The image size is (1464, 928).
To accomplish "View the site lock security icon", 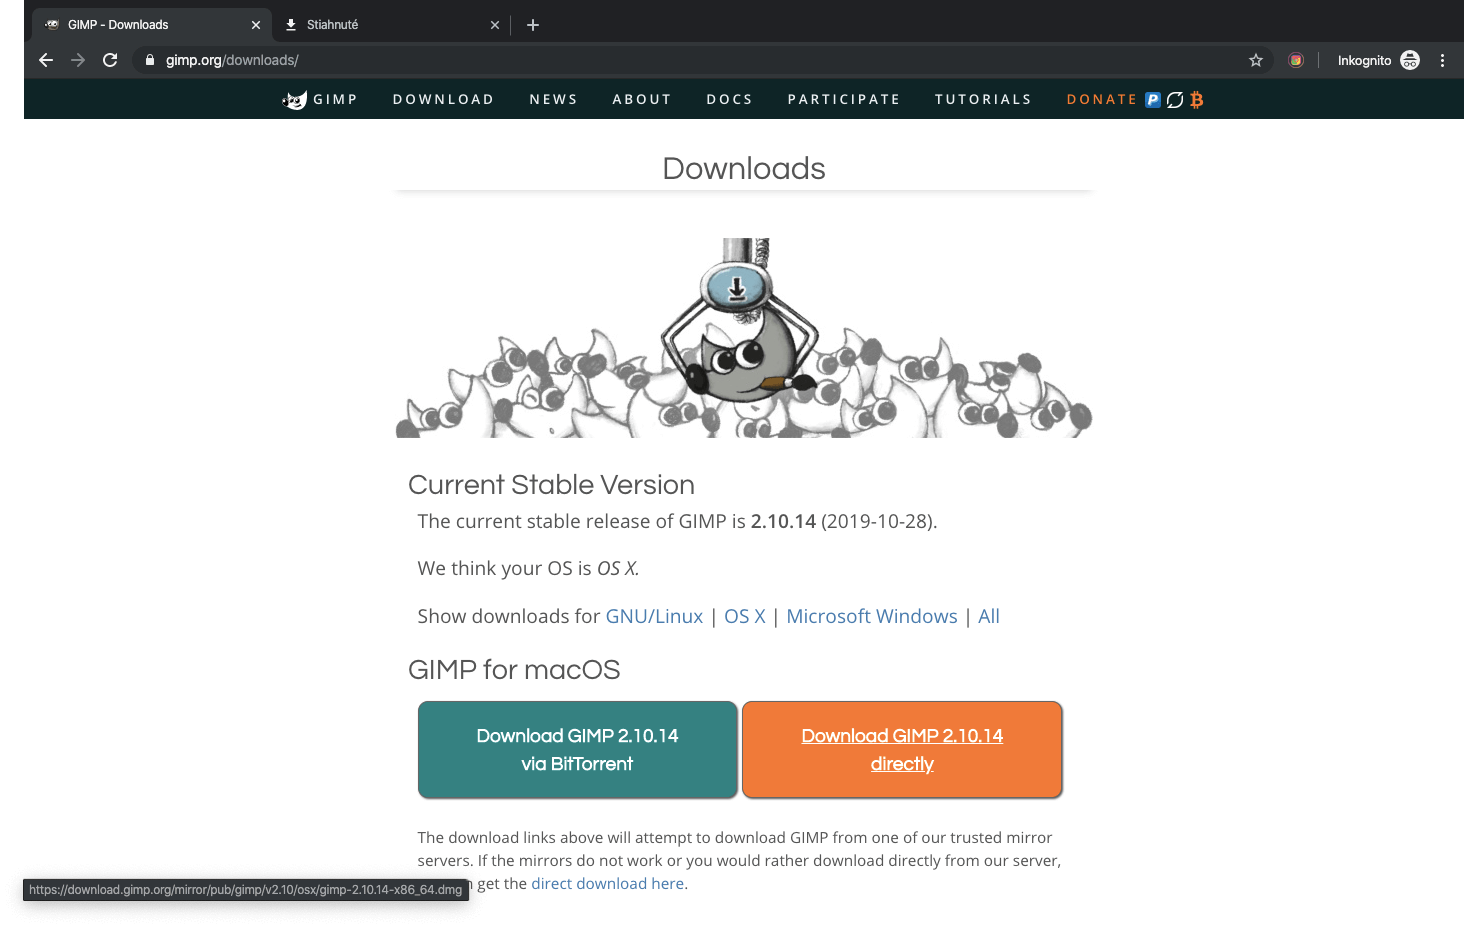I will tap(150, 60).
